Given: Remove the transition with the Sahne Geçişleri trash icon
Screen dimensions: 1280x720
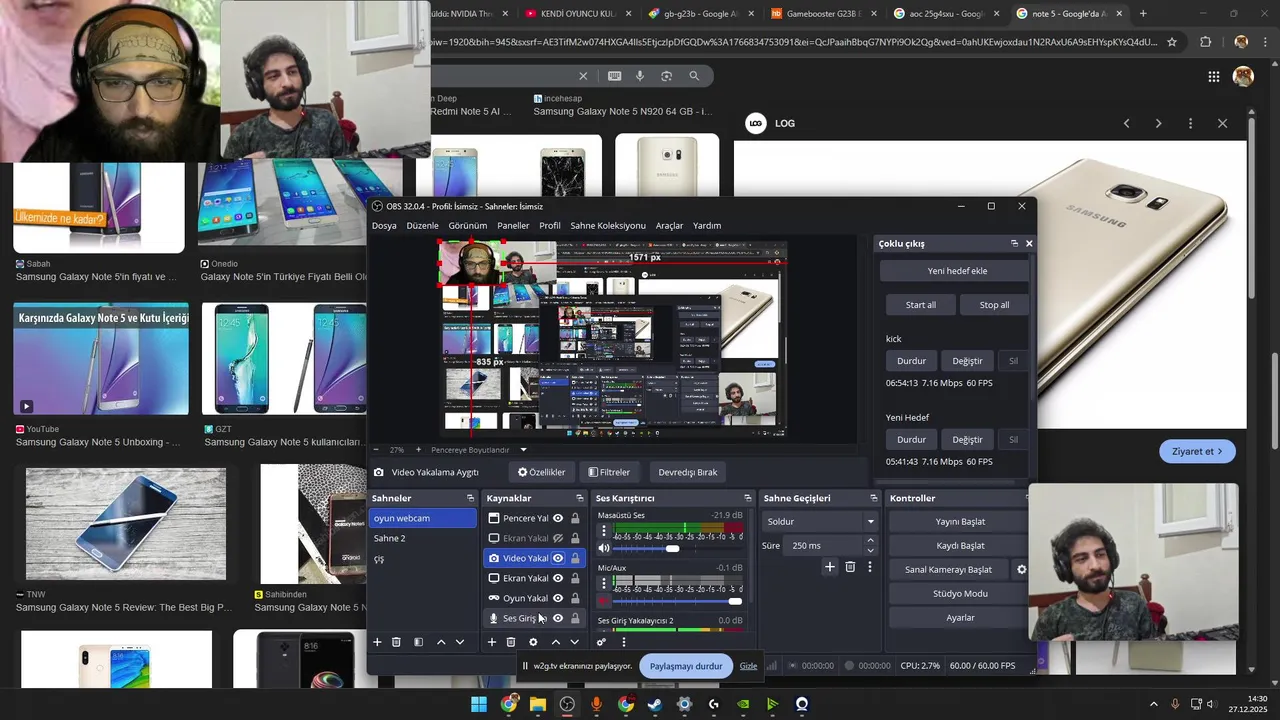Looking at the screenshot, I should click(x=850, y=567).
